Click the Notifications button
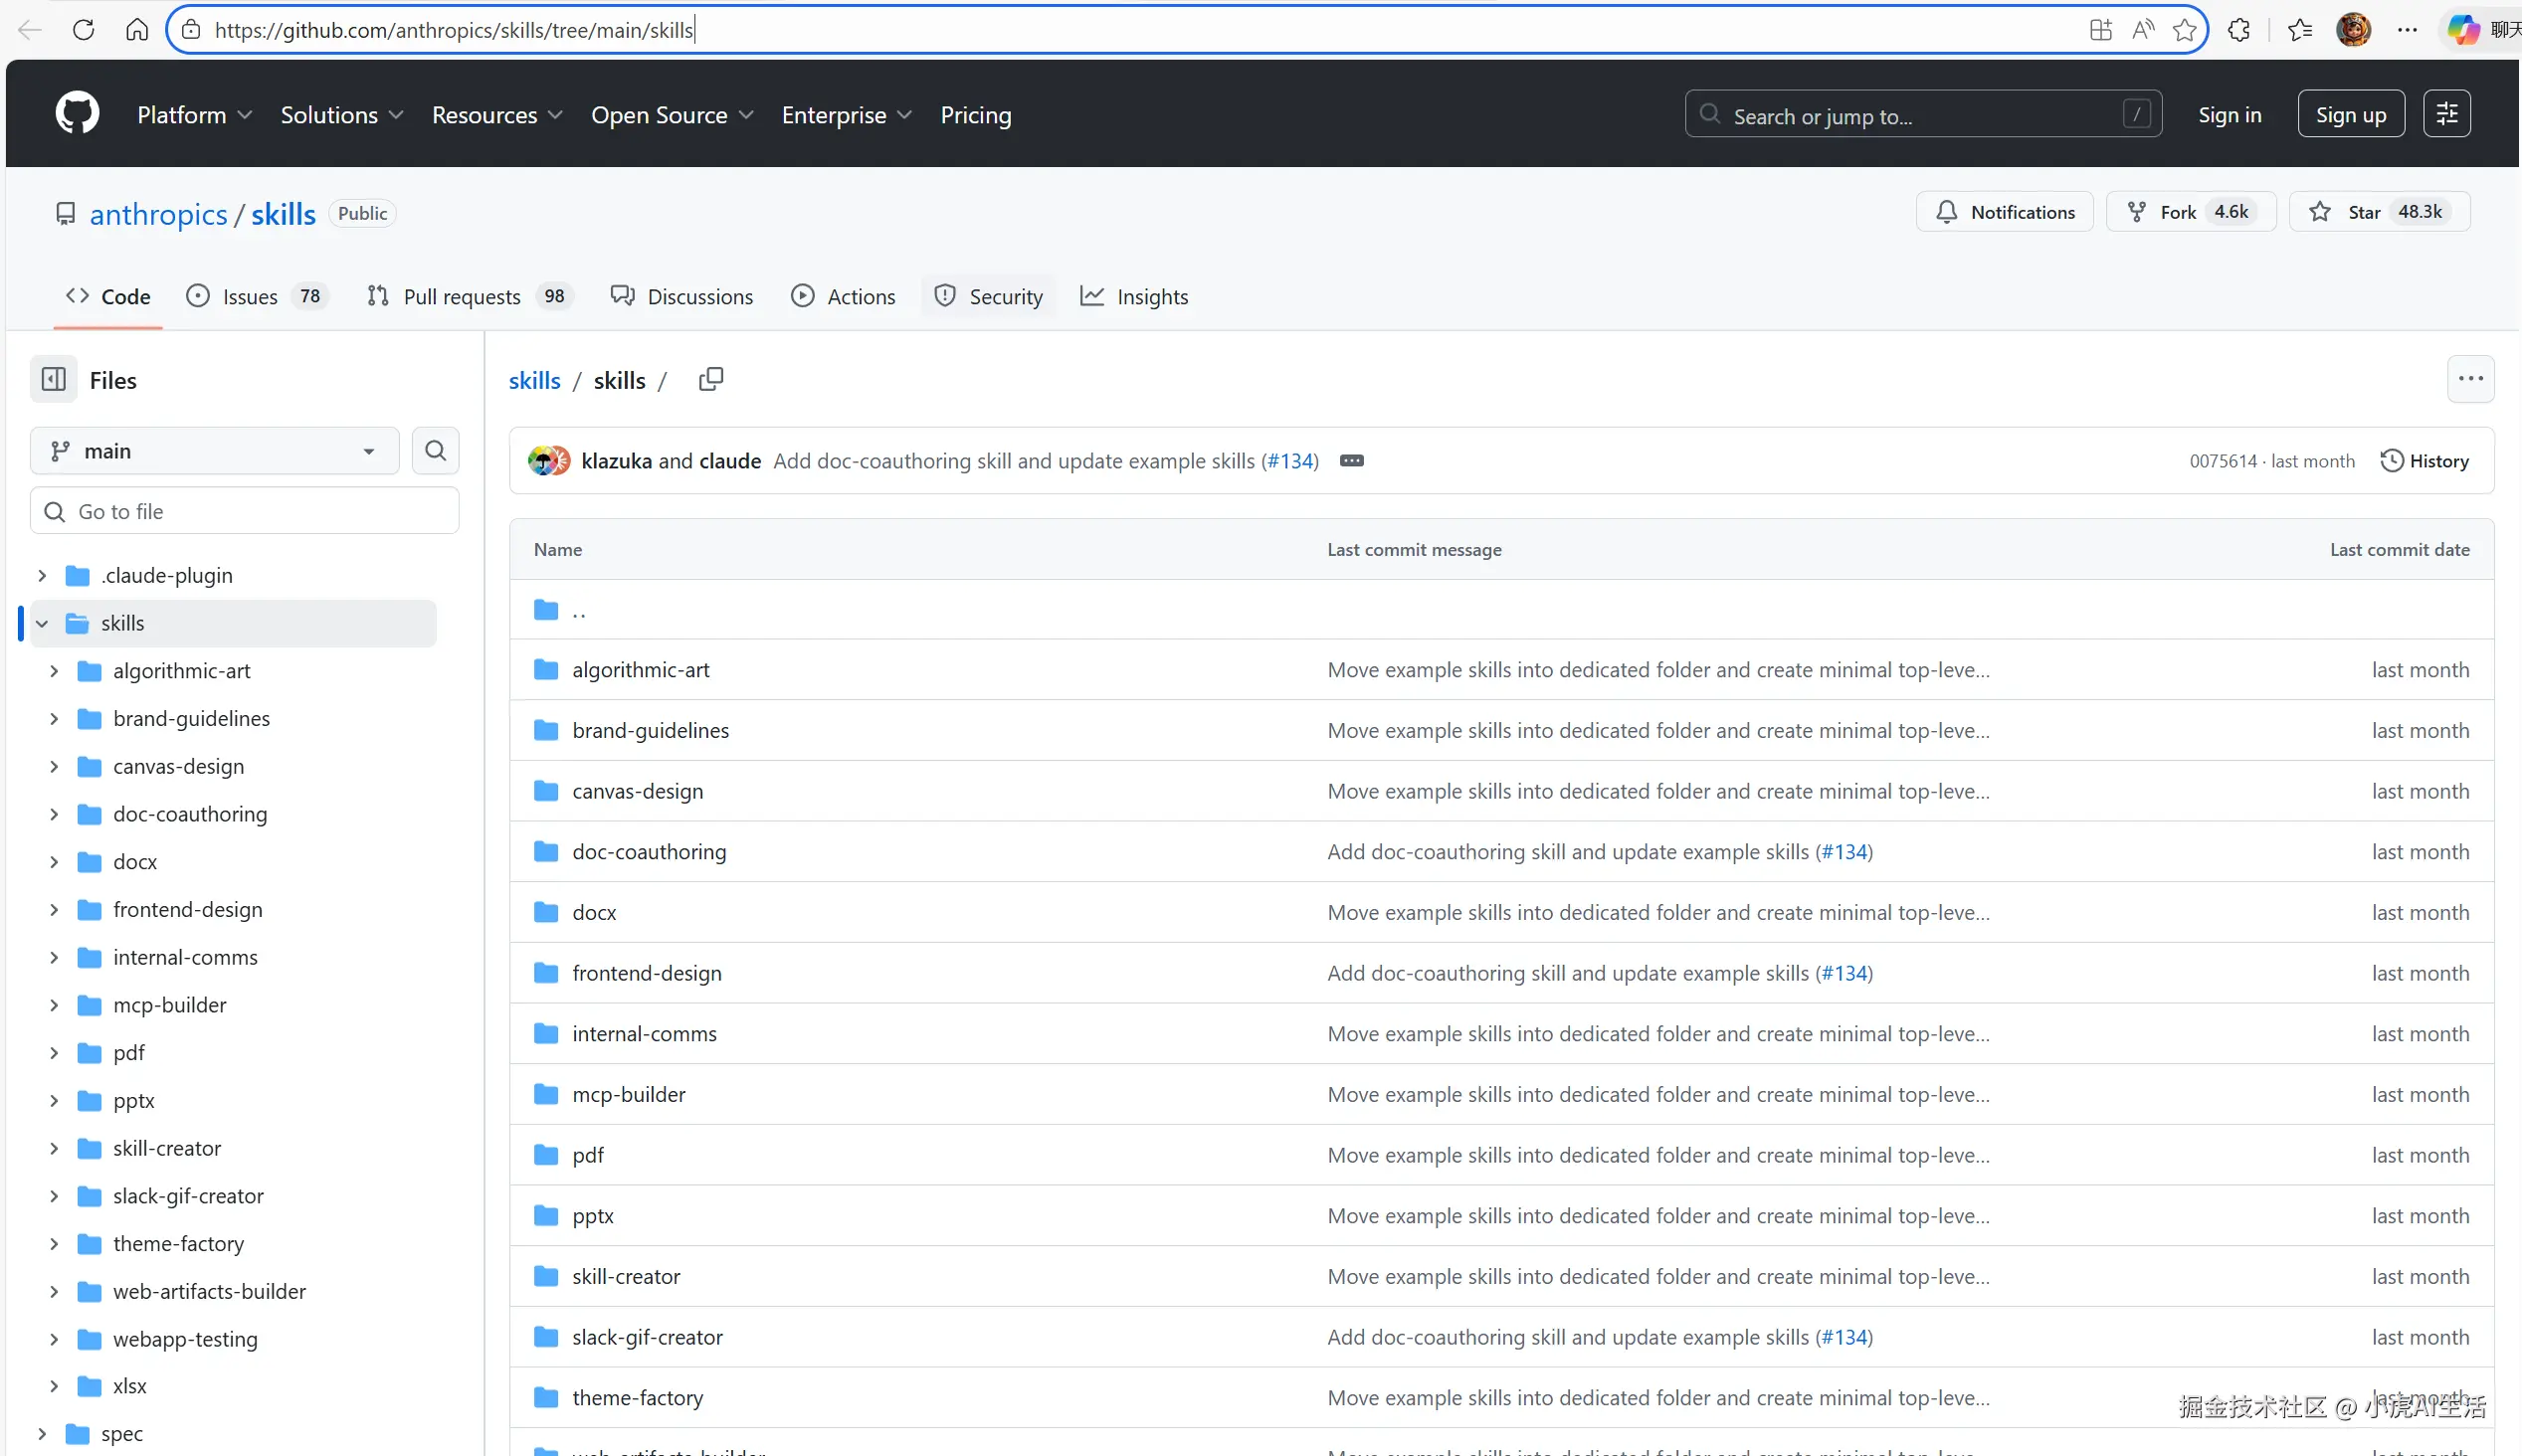This screenshot has width=2522, height=1456. (2004, 212)
